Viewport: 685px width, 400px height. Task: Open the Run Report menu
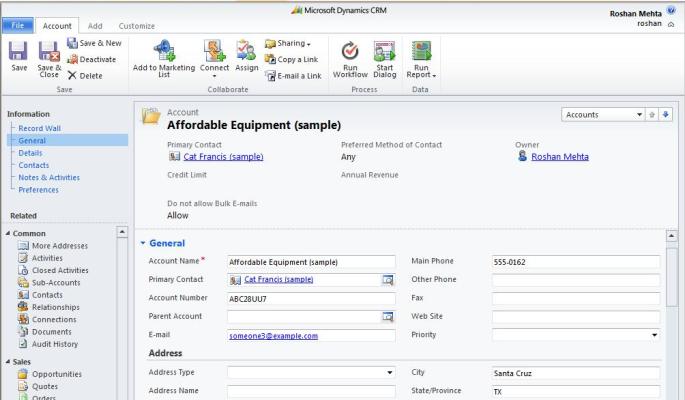pos(422,49)
